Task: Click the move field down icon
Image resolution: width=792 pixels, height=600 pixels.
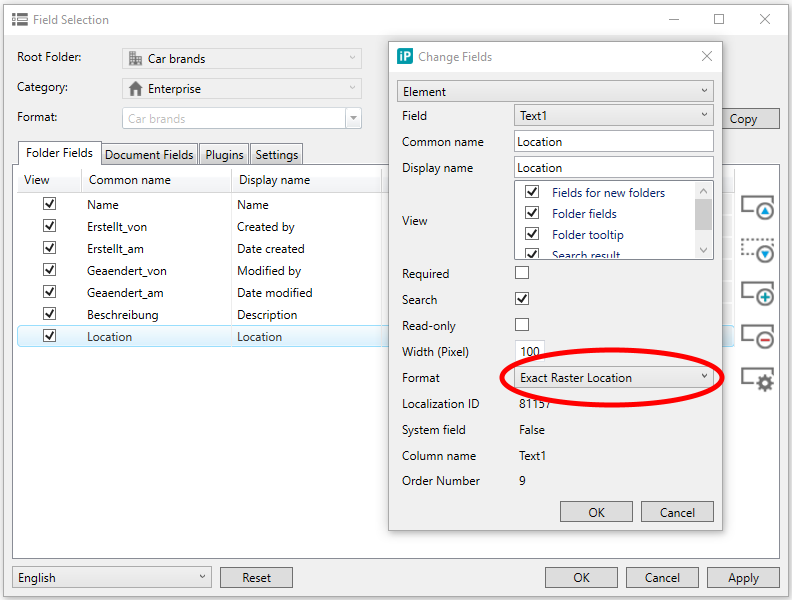Action: tap(757, 250)
